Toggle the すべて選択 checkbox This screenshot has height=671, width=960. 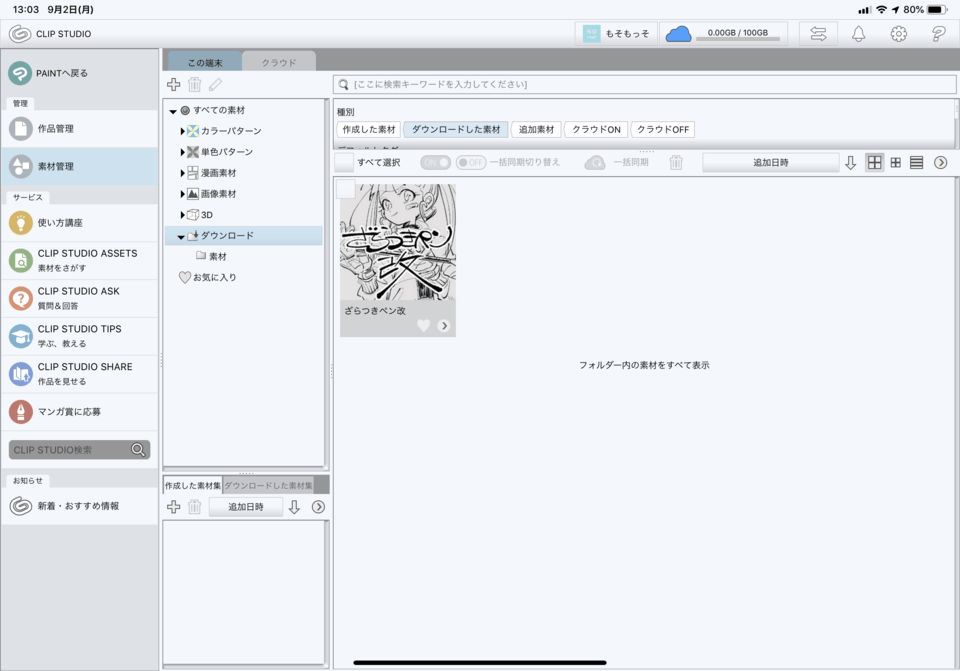[x=345, y=162]
